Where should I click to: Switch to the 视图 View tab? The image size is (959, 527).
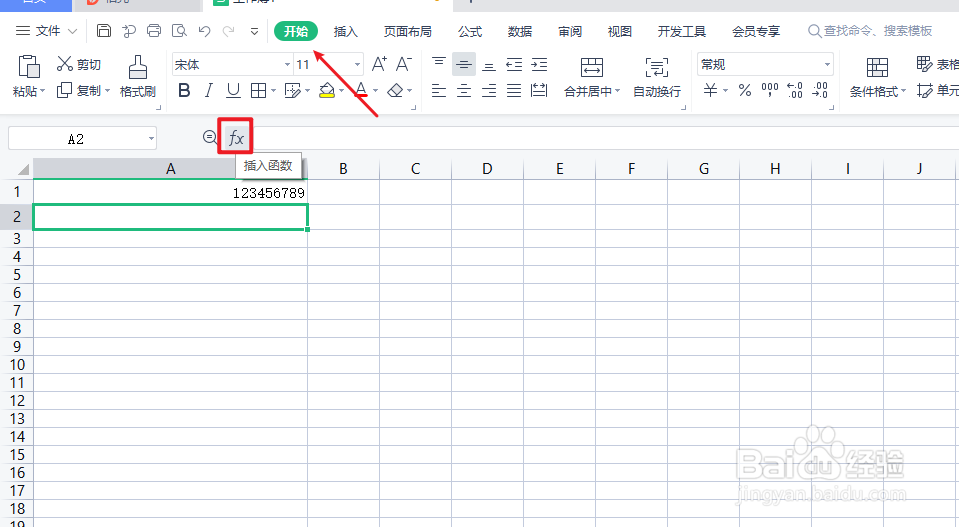pos(620,31)
